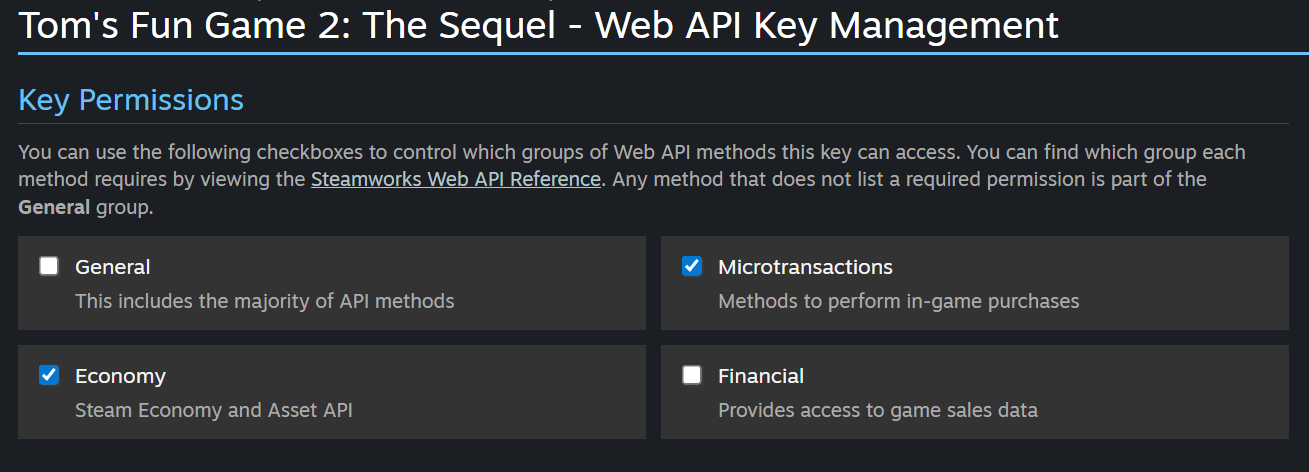This screenshot has width=1309, height=472.
Task: Uncheck the Microtransactions checkbox
Action: 692,266
